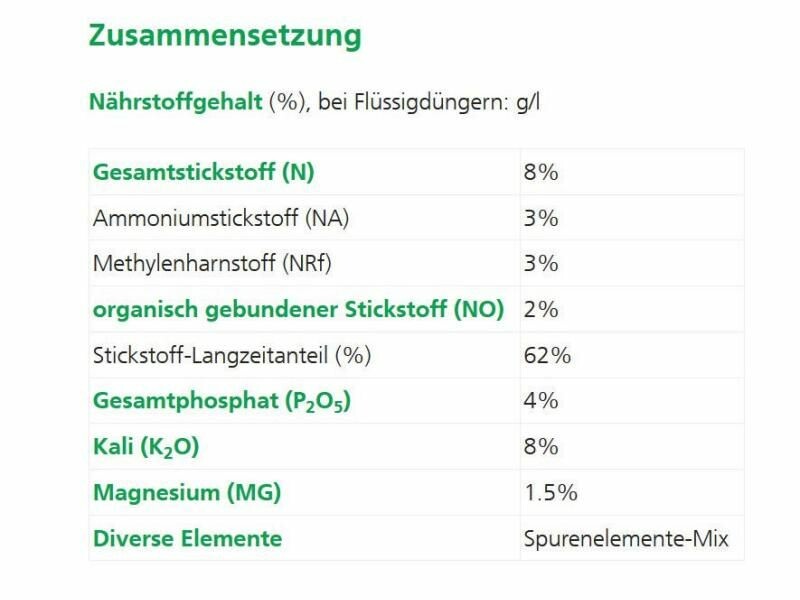Click the Magnesium (MG) row label
This screenshot has height=600, width=800.
187,493
